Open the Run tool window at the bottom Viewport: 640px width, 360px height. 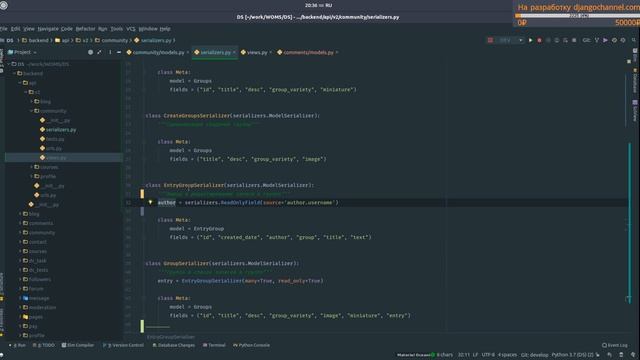point(17,345)
